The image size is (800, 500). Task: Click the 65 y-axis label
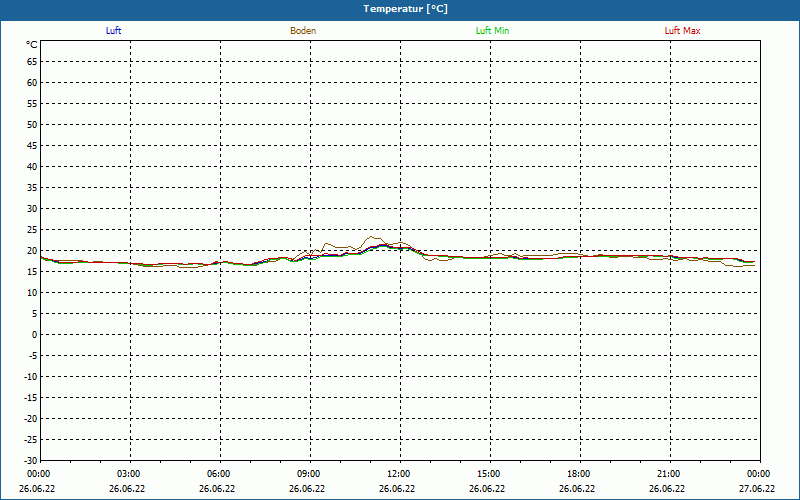pyautogui.click(x=32, y=62)
